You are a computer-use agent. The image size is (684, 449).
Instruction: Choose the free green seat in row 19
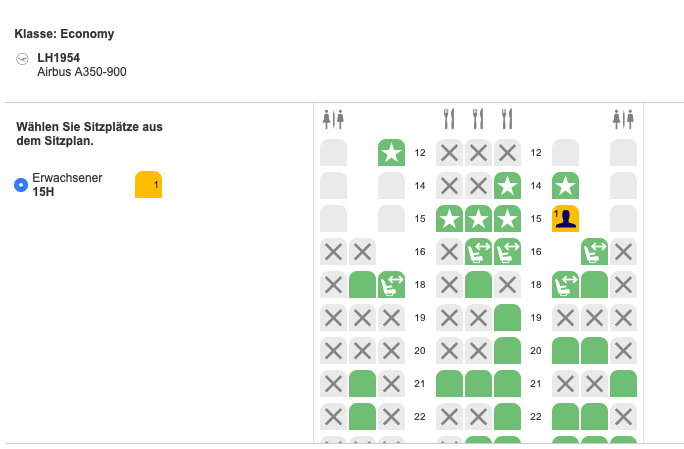coord(507,318)
